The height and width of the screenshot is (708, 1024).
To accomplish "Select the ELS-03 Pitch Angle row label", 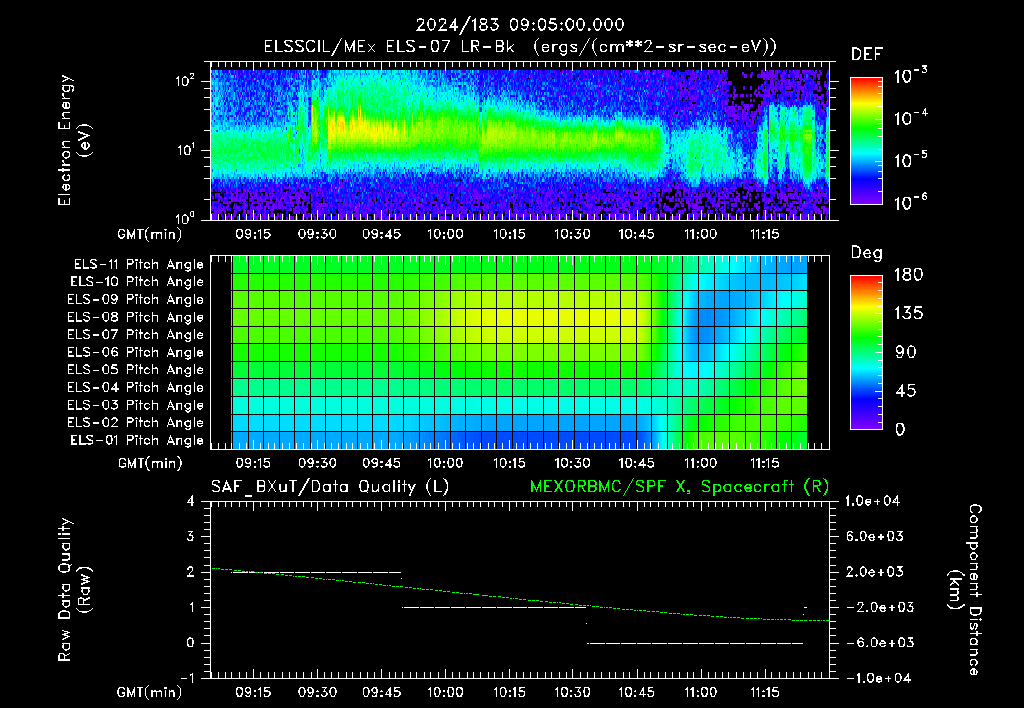I will click(136, 405).
